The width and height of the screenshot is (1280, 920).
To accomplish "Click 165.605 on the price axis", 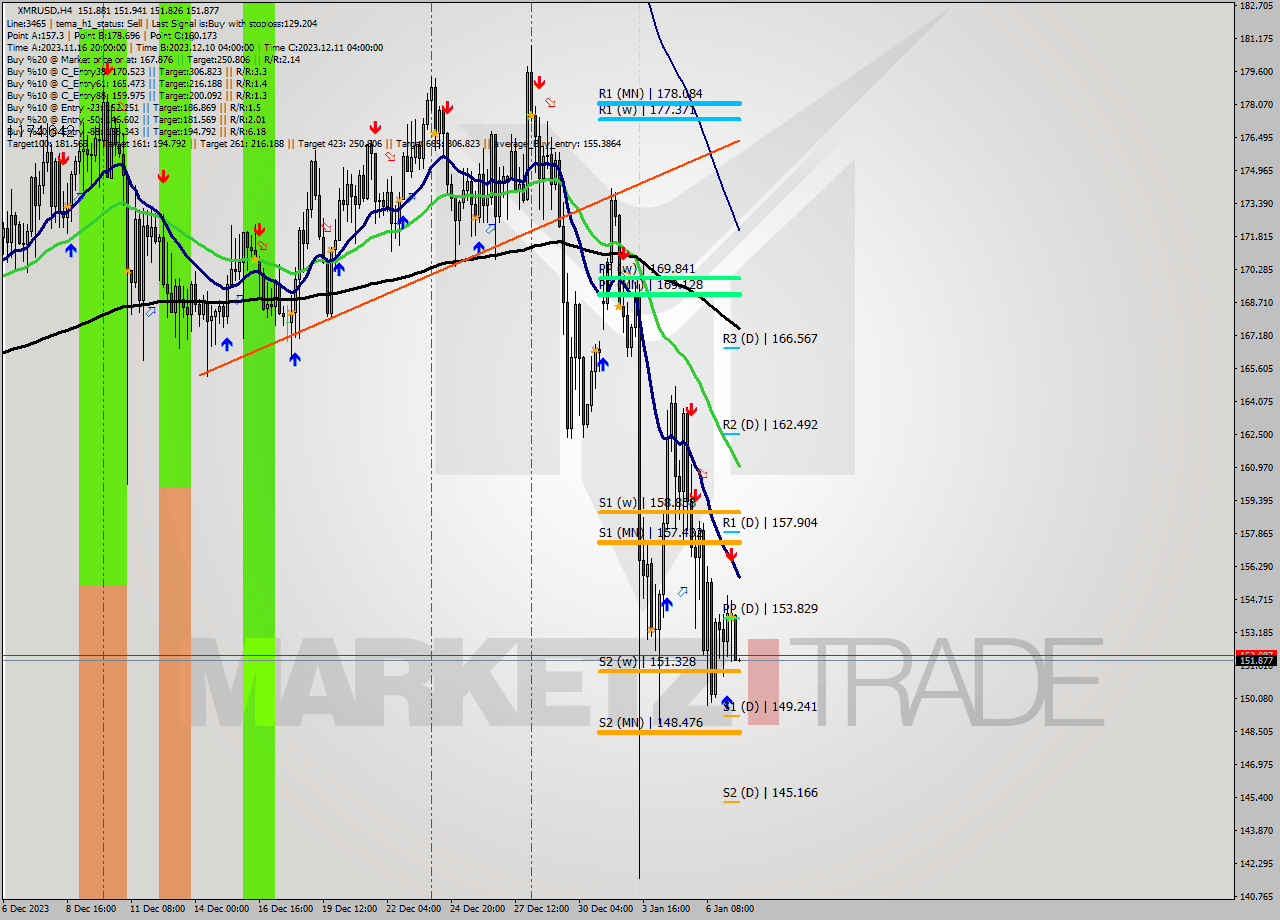I will pyautogui.click(x=1255, y=369).
